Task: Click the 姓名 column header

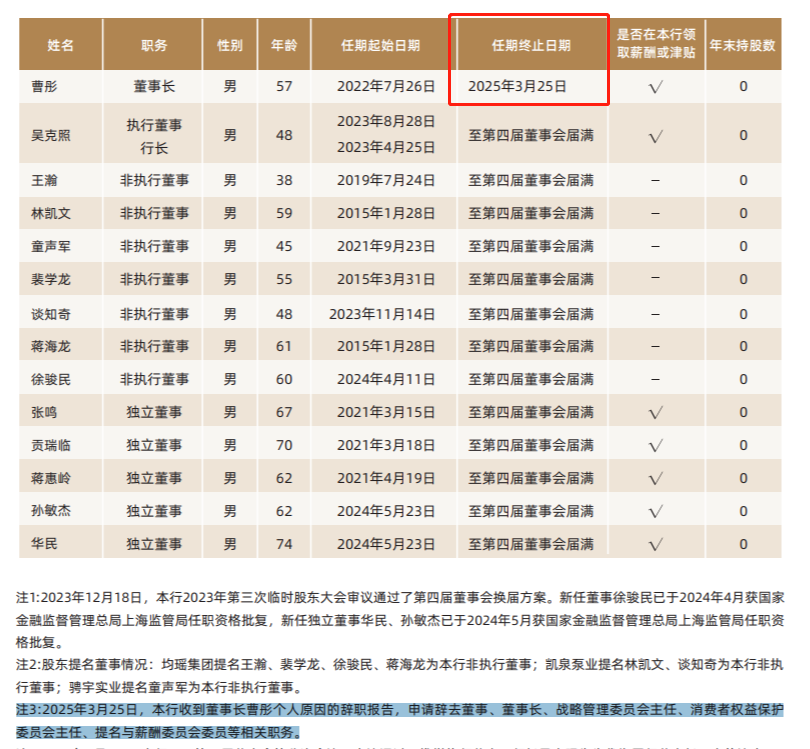Action: pos(60,46)
